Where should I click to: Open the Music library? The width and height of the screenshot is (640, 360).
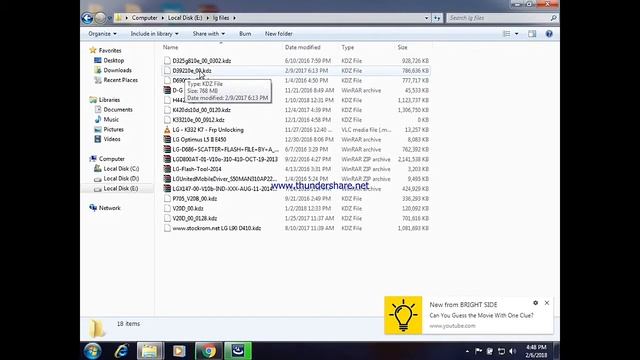(111, 120)
